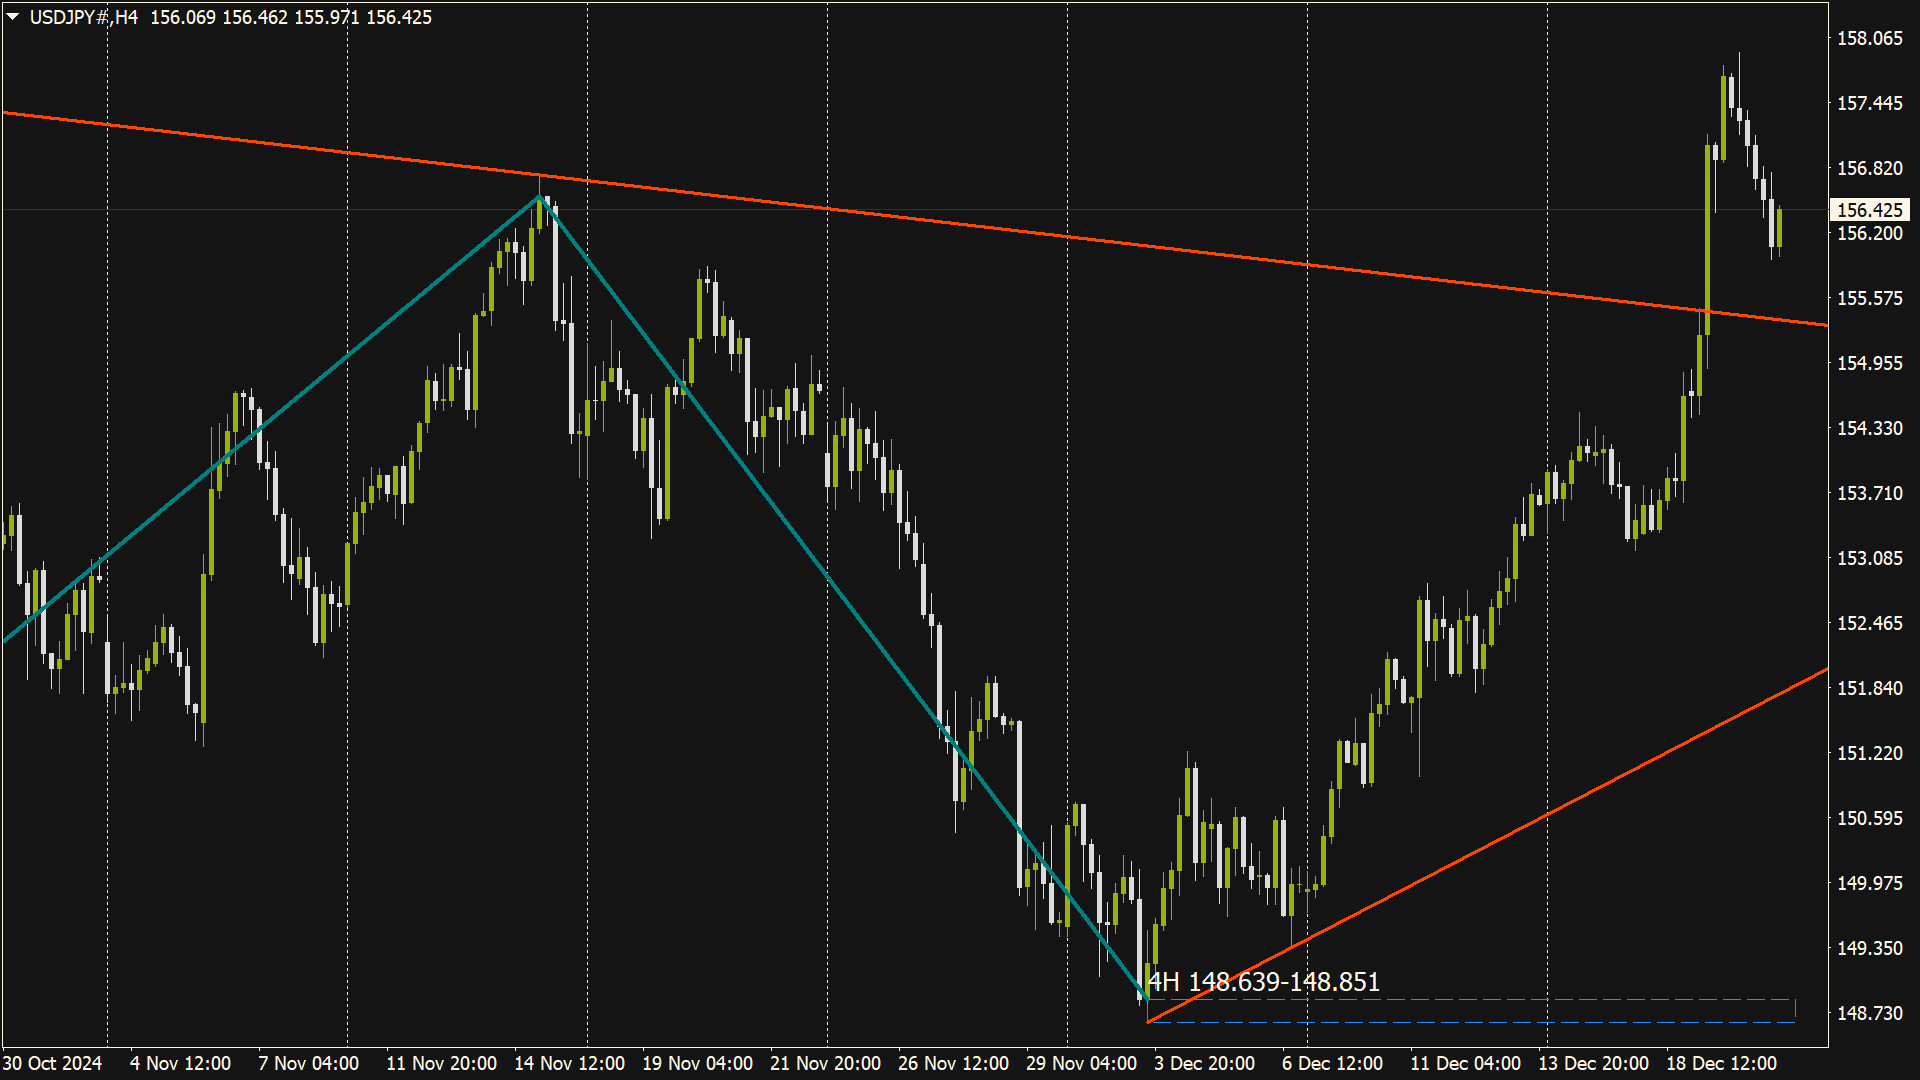1920x1080 pixels.
Task: Select the 26 Nov 12:00 time label
Action: pos(954,1063)
